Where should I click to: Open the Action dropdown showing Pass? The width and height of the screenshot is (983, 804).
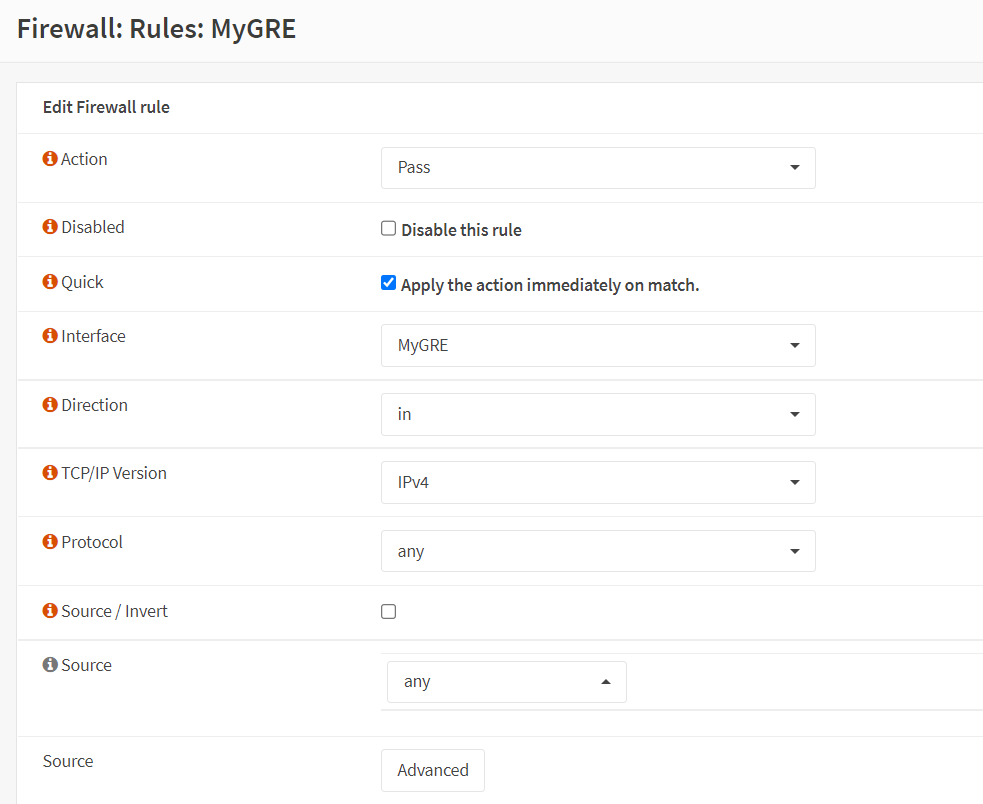(x=598, y=168)
